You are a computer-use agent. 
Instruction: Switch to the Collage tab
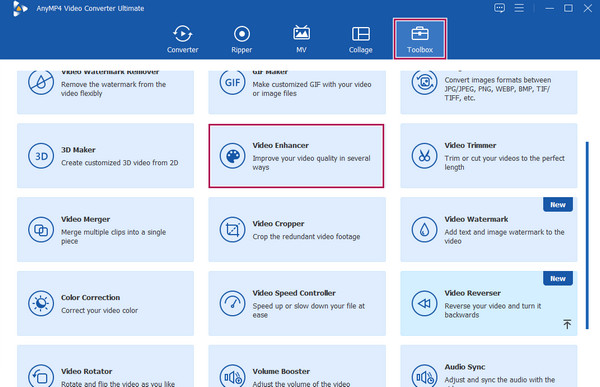(360, 39)
